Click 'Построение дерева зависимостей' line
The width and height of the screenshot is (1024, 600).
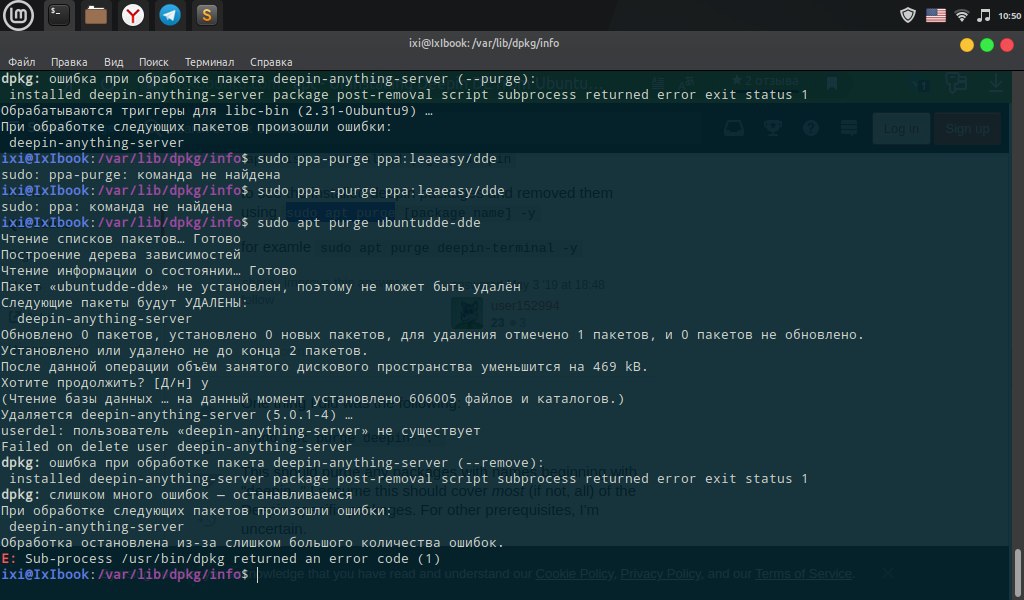[121, 255]
